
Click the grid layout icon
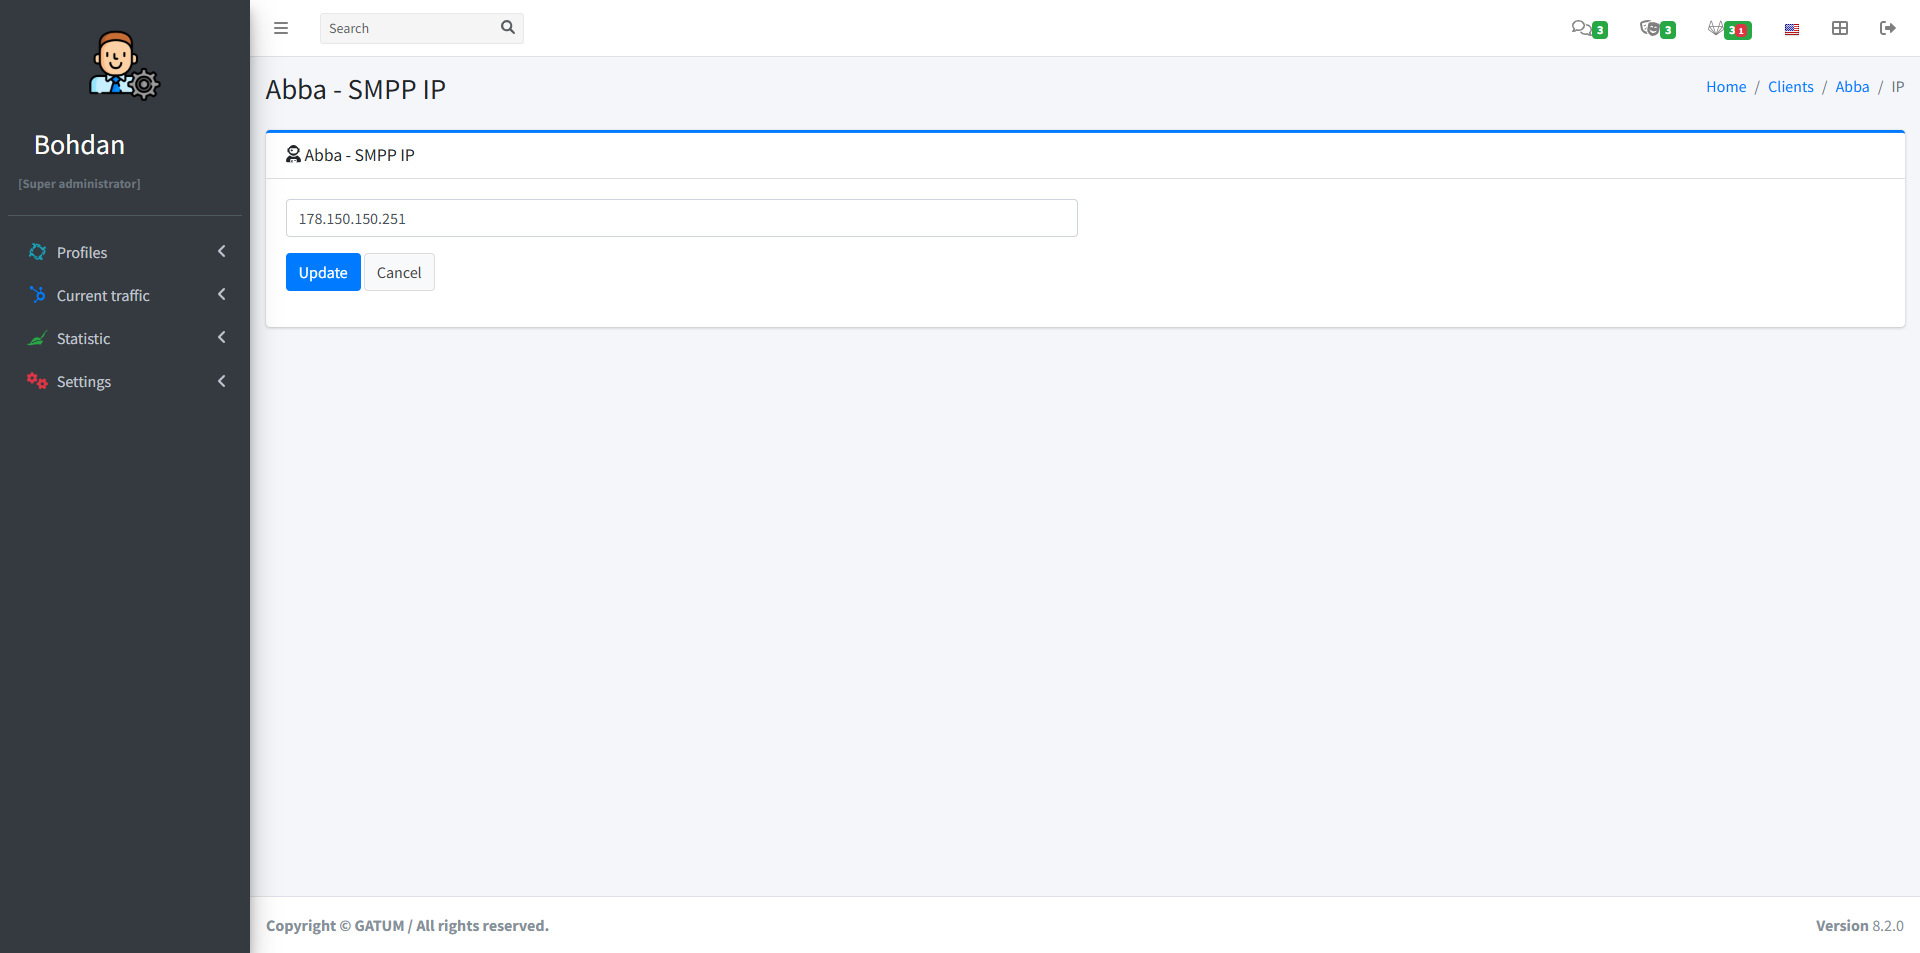[x=1840, y=28]
